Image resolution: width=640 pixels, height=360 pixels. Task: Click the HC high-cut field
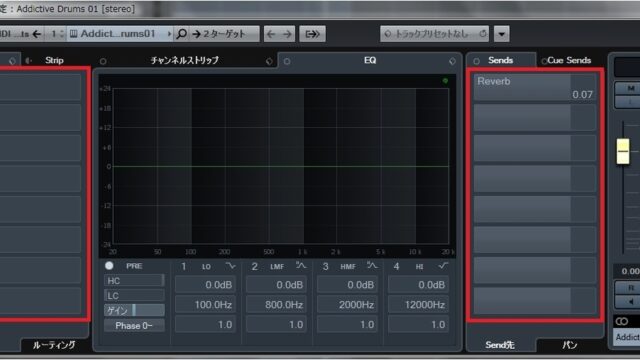pos(134,280)
